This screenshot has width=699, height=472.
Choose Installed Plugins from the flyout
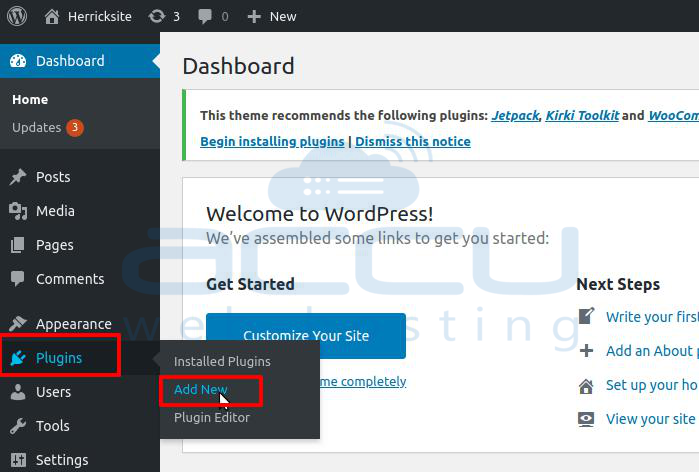222,361
